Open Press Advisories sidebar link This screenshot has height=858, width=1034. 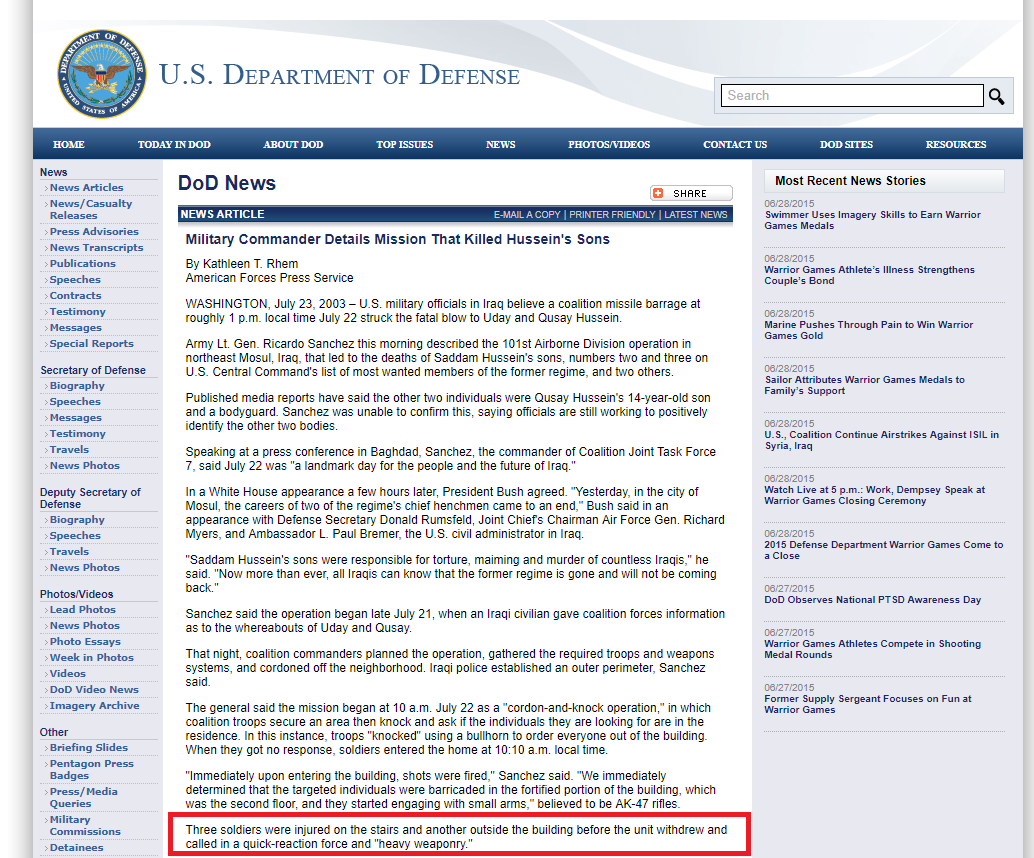pos(94,231)
